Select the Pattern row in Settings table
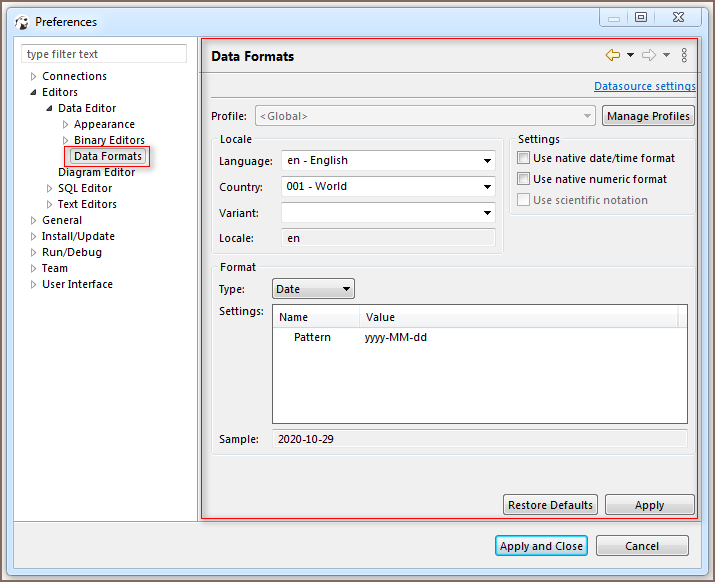 312,338
